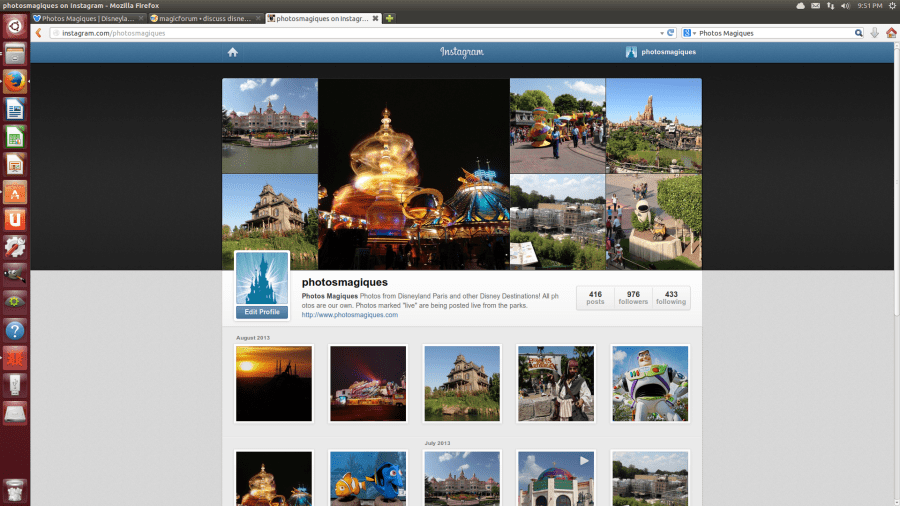
Task: Open Ubuntu Dash from launcher
Action: 15,26
